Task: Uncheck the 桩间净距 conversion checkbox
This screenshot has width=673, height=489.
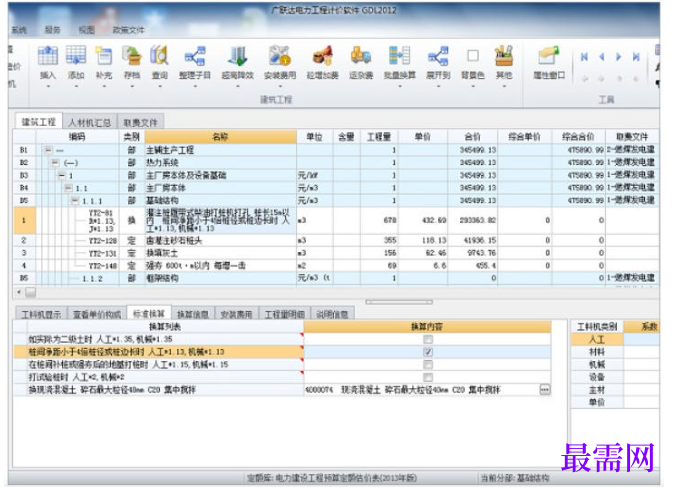Action: point(427,352)
